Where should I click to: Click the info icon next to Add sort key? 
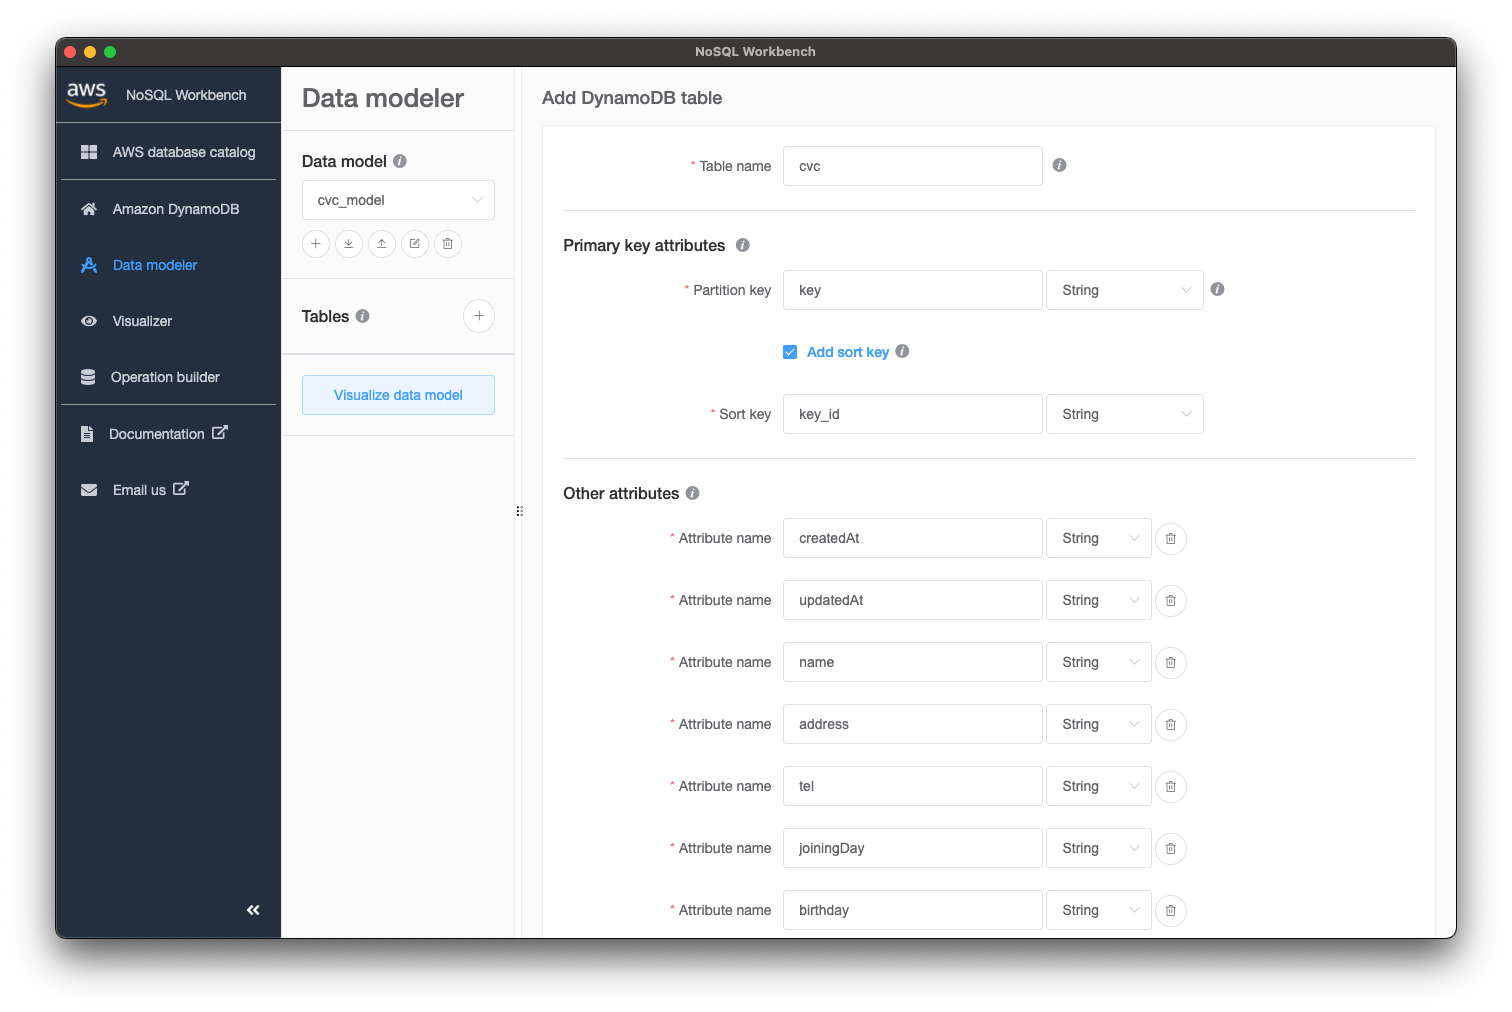pyautogui.click(x=902, y=351)
